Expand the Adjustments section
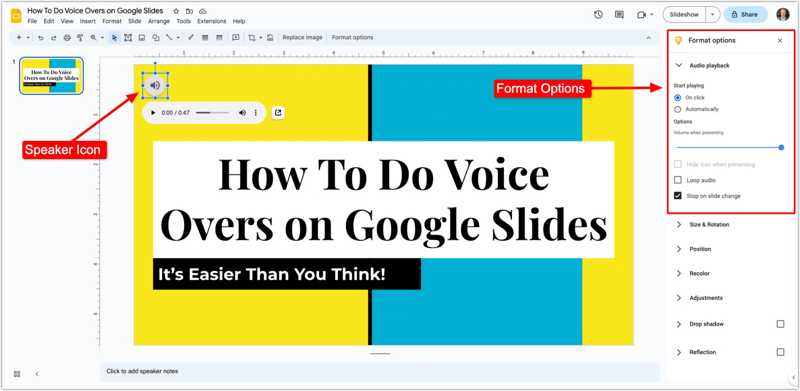800x391 pixels. (x=679, y=298)
